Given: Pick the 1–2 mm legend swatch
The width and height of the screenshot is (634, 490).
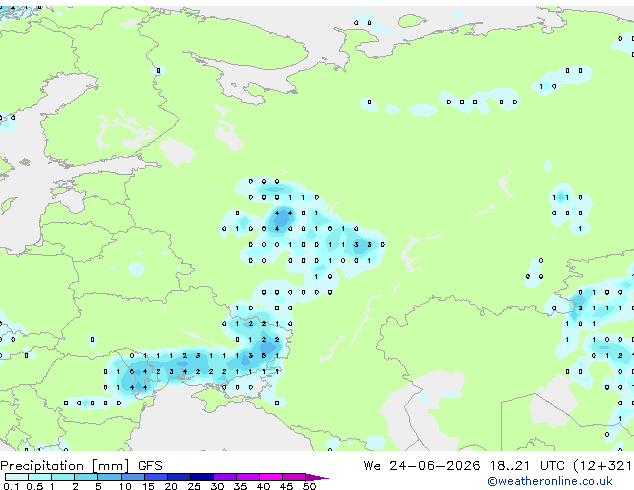Looking at the screenshot, I should [63, 477].
